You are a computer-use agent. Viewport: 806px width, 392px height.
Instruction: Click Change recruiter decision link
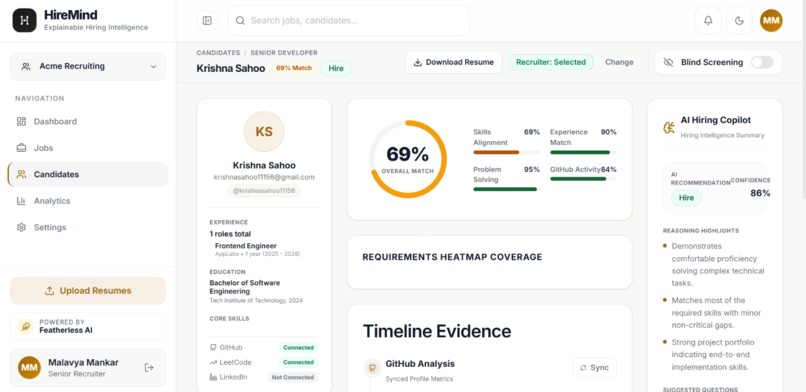(x=619, y=62)
